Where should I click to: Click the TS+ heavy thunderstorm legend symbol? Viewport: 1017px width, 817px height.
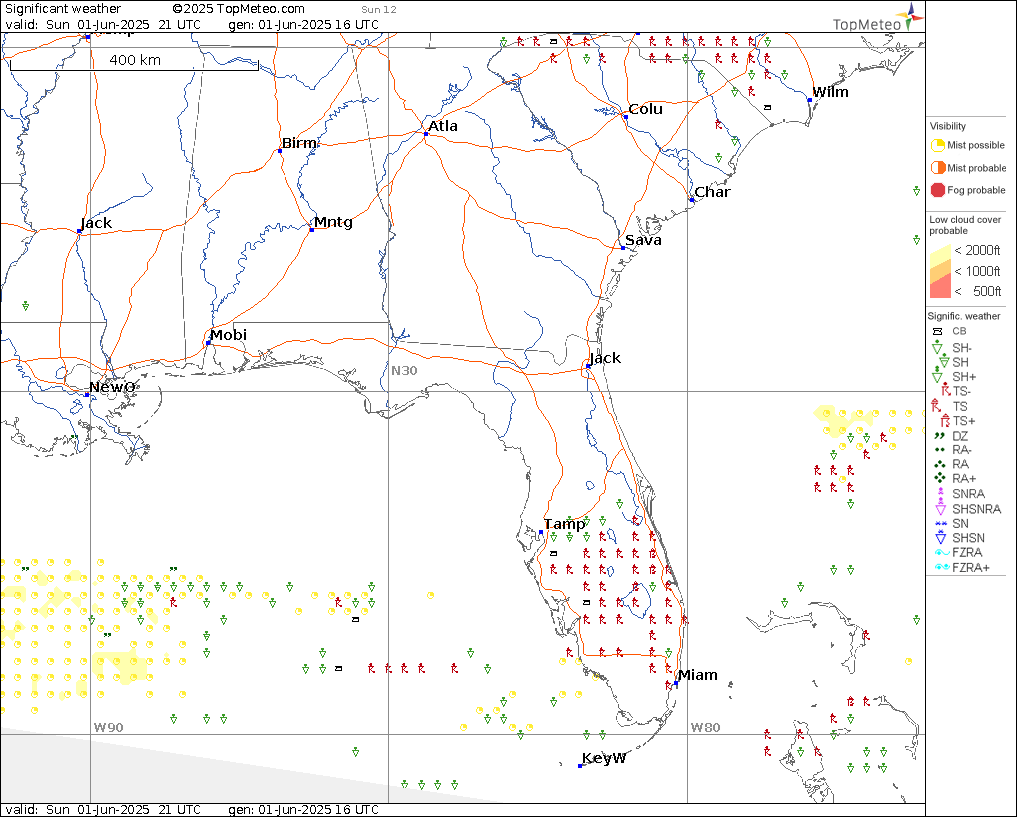[946, 421]
